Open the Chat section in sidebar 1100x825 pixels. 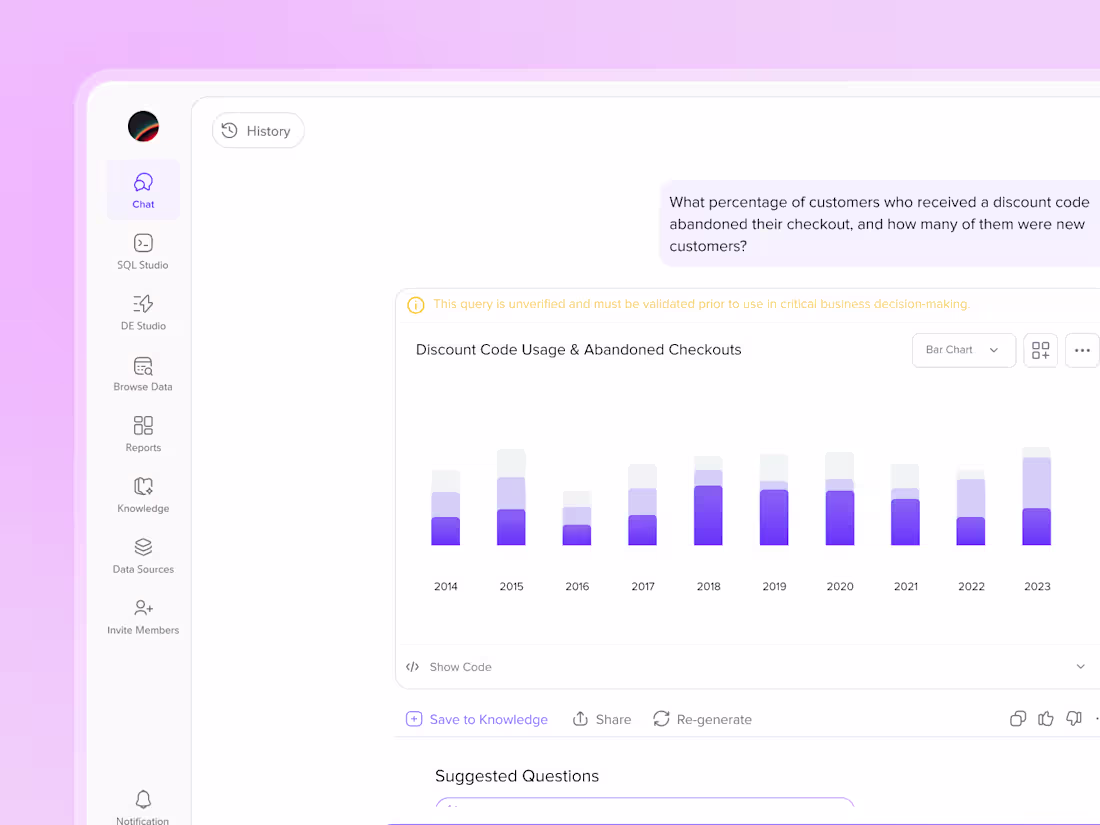143,190
